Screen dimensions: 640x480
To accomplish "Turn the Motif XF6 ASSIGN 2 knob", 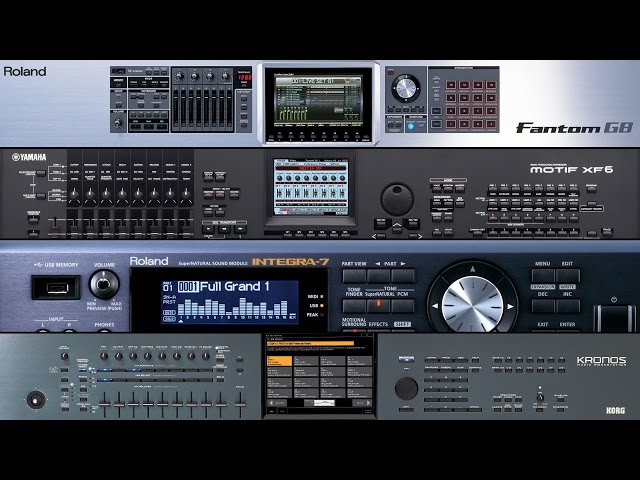I will [x=186, y=193].
